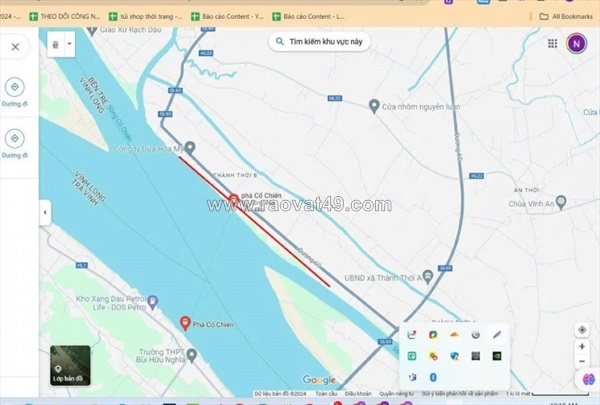Click the first 'Đường đi' directions icon
This screenshot has width=600, height=405.
click(x=15, y=88)
